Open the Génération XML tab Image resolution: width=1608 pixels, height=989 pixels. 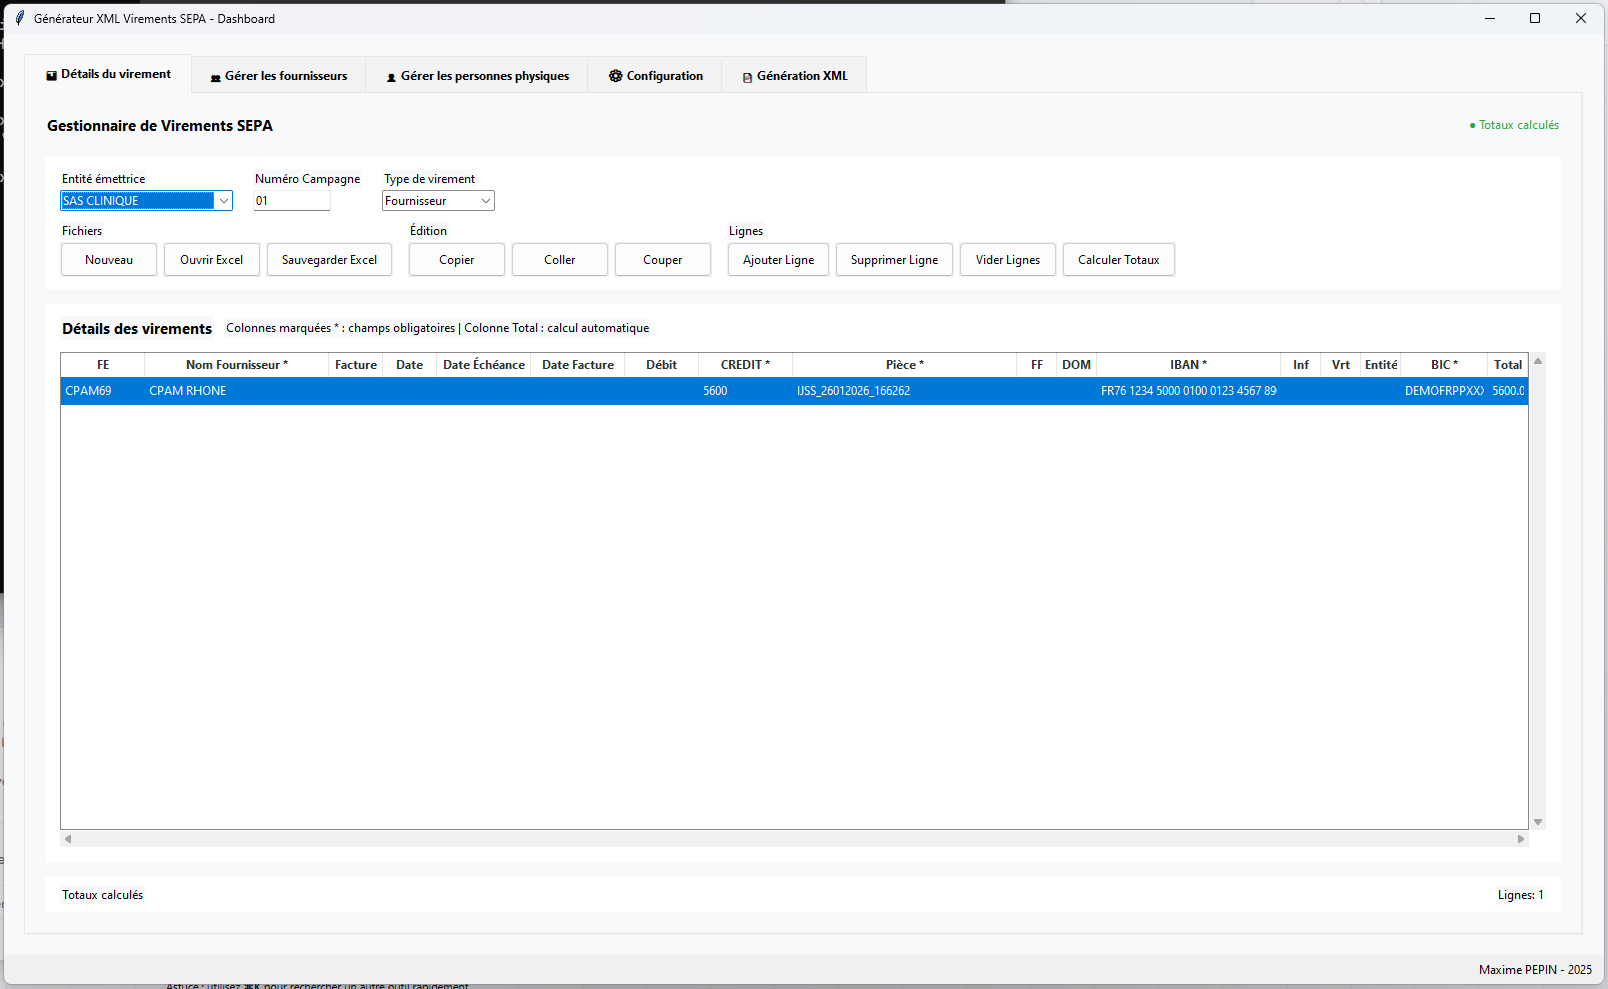click(x=794, y=76)
